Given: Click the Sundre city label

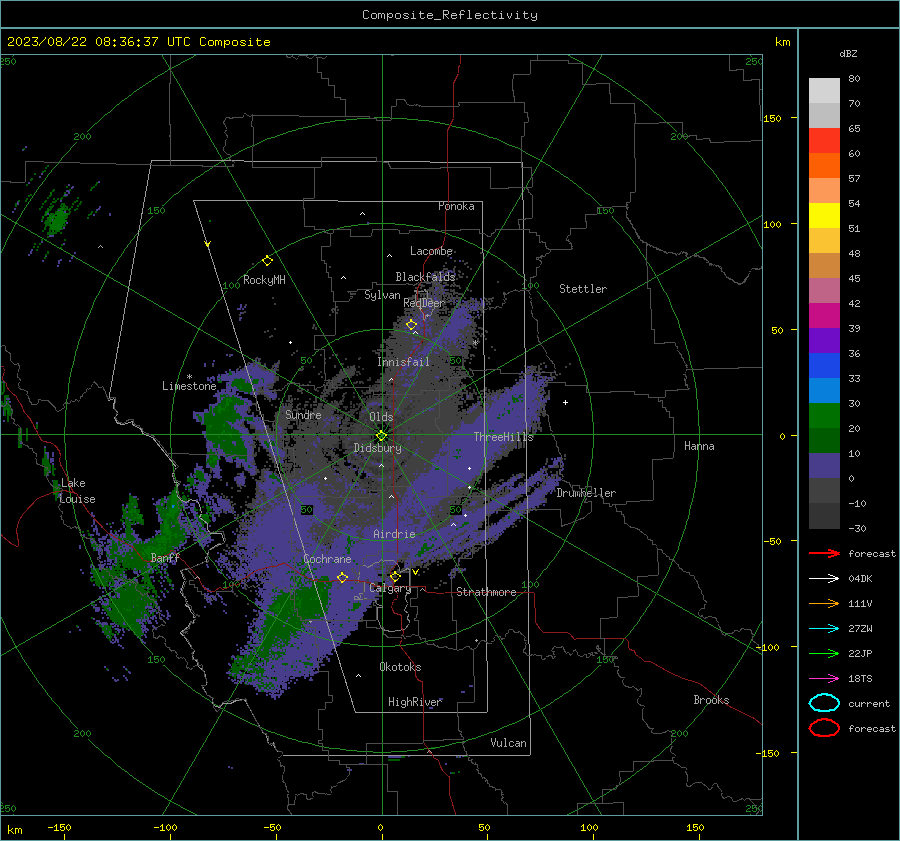Looking at the screenshot, I should pos(303,414).
